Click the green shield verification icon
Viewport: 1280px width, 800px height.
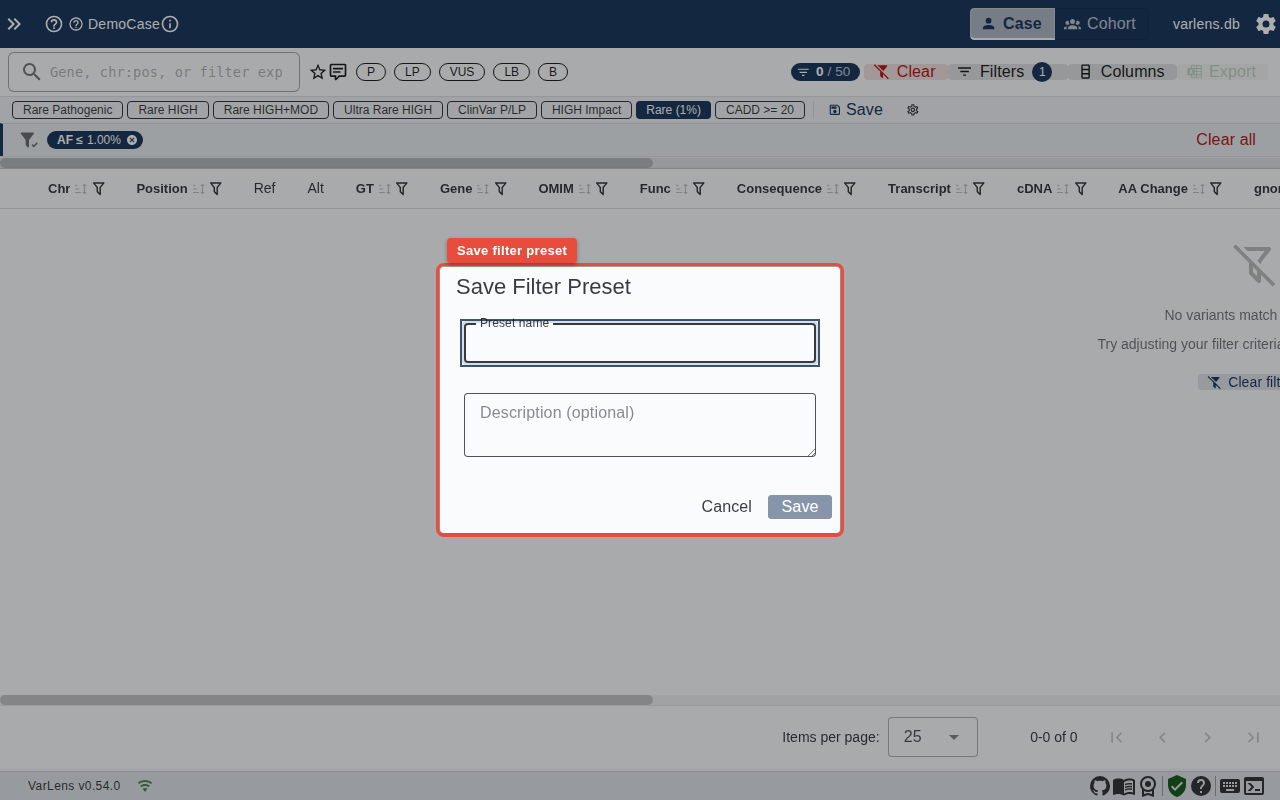click(1176, 786)
